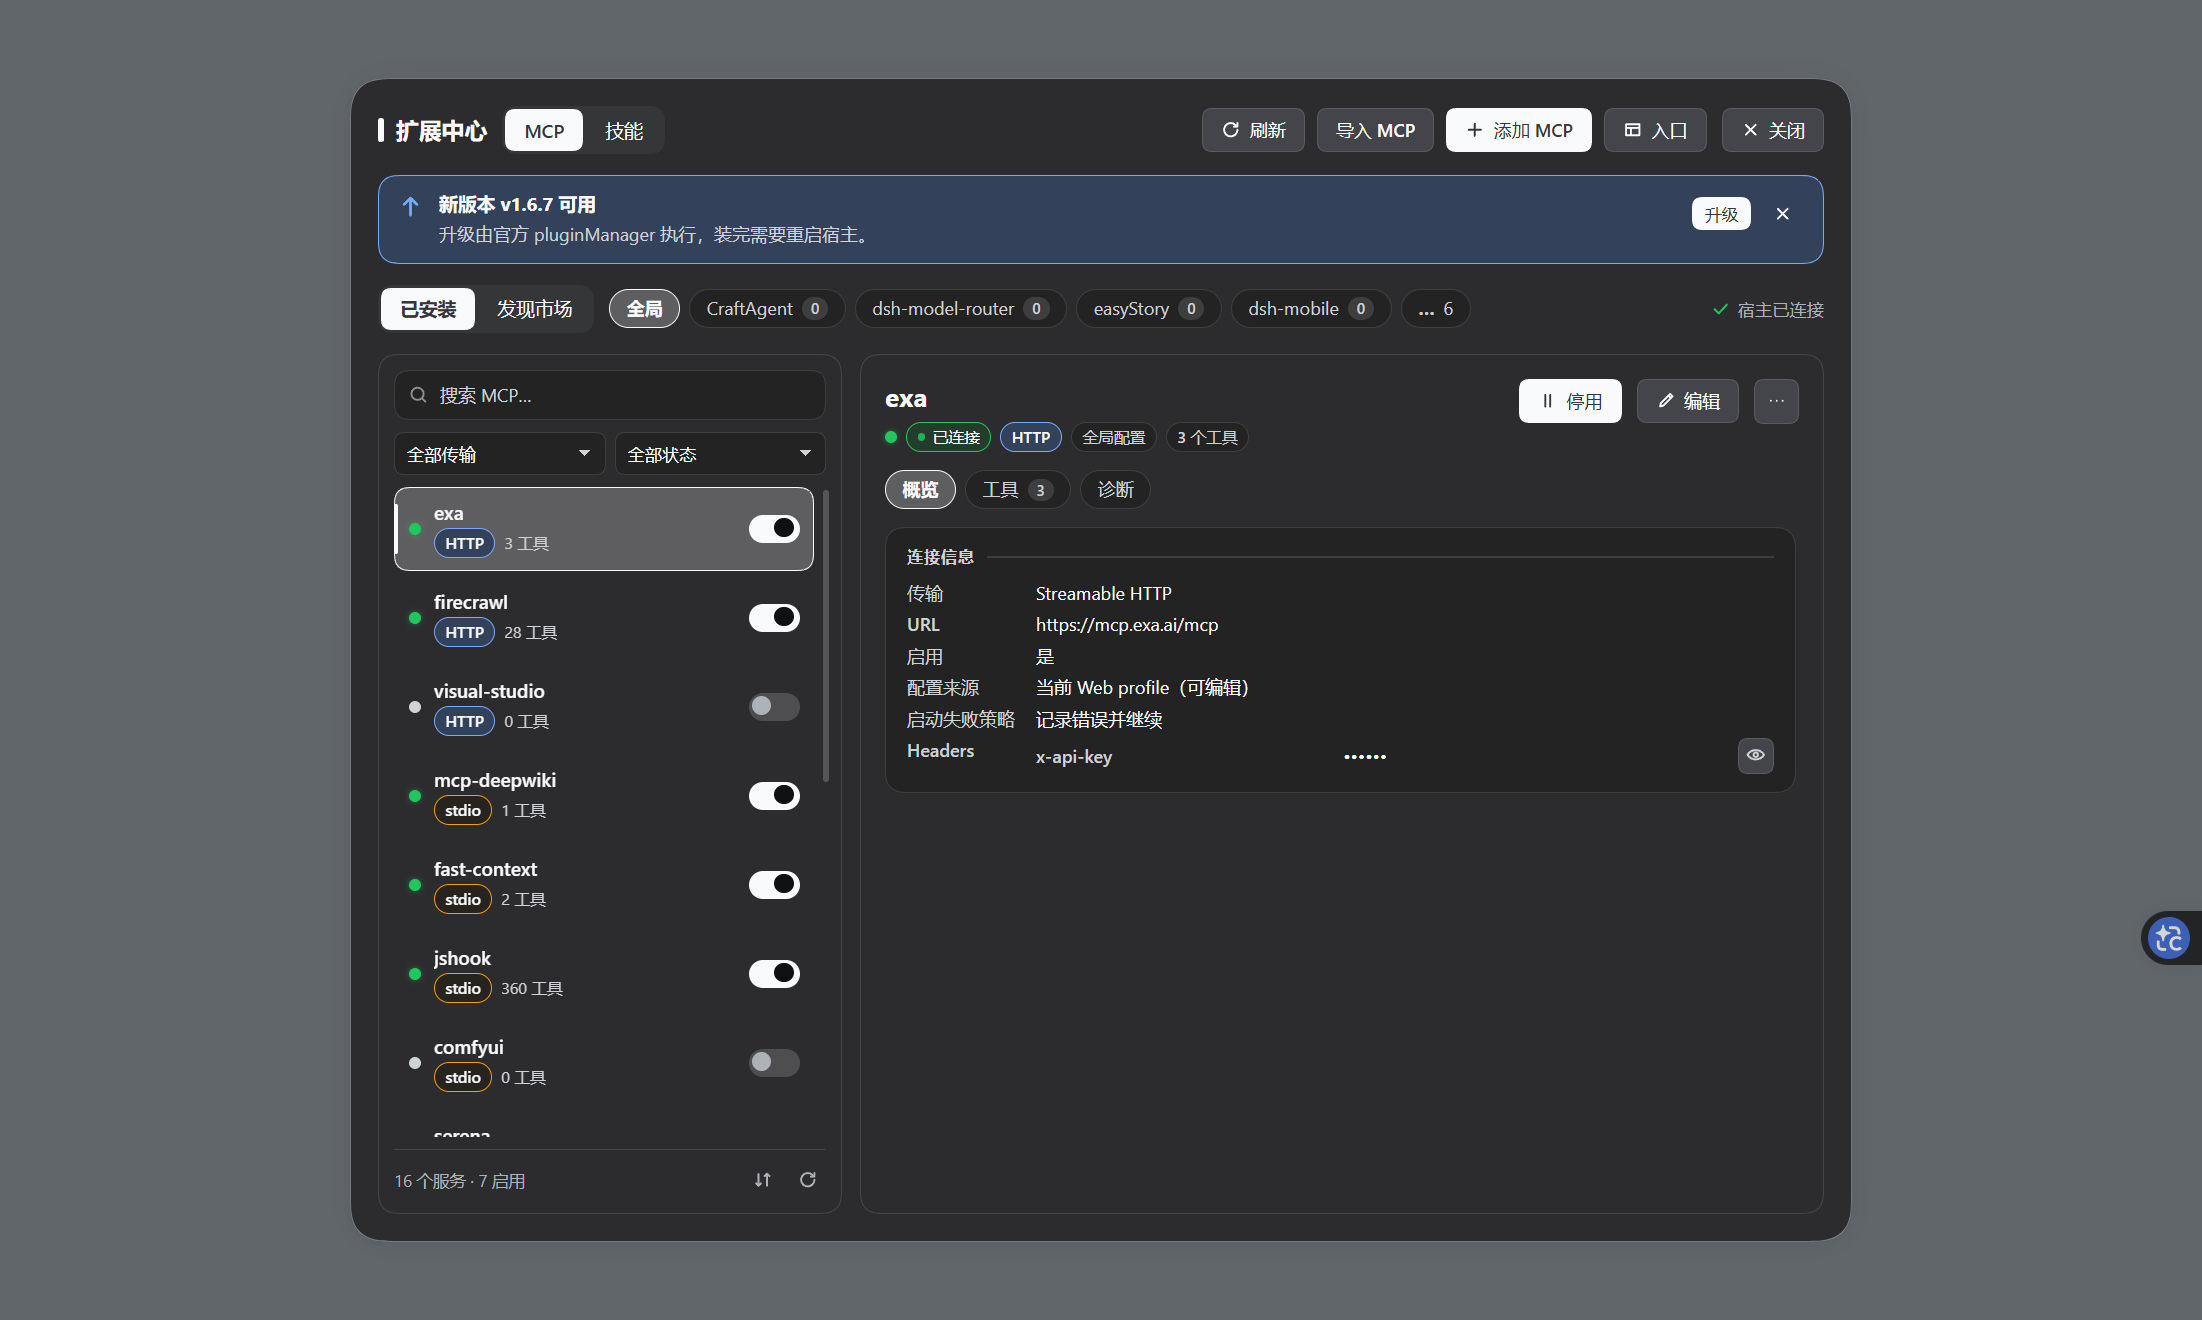Expand the '... 6' more projects chip
2202x1320 pixels.
(x=1435, y=309)
